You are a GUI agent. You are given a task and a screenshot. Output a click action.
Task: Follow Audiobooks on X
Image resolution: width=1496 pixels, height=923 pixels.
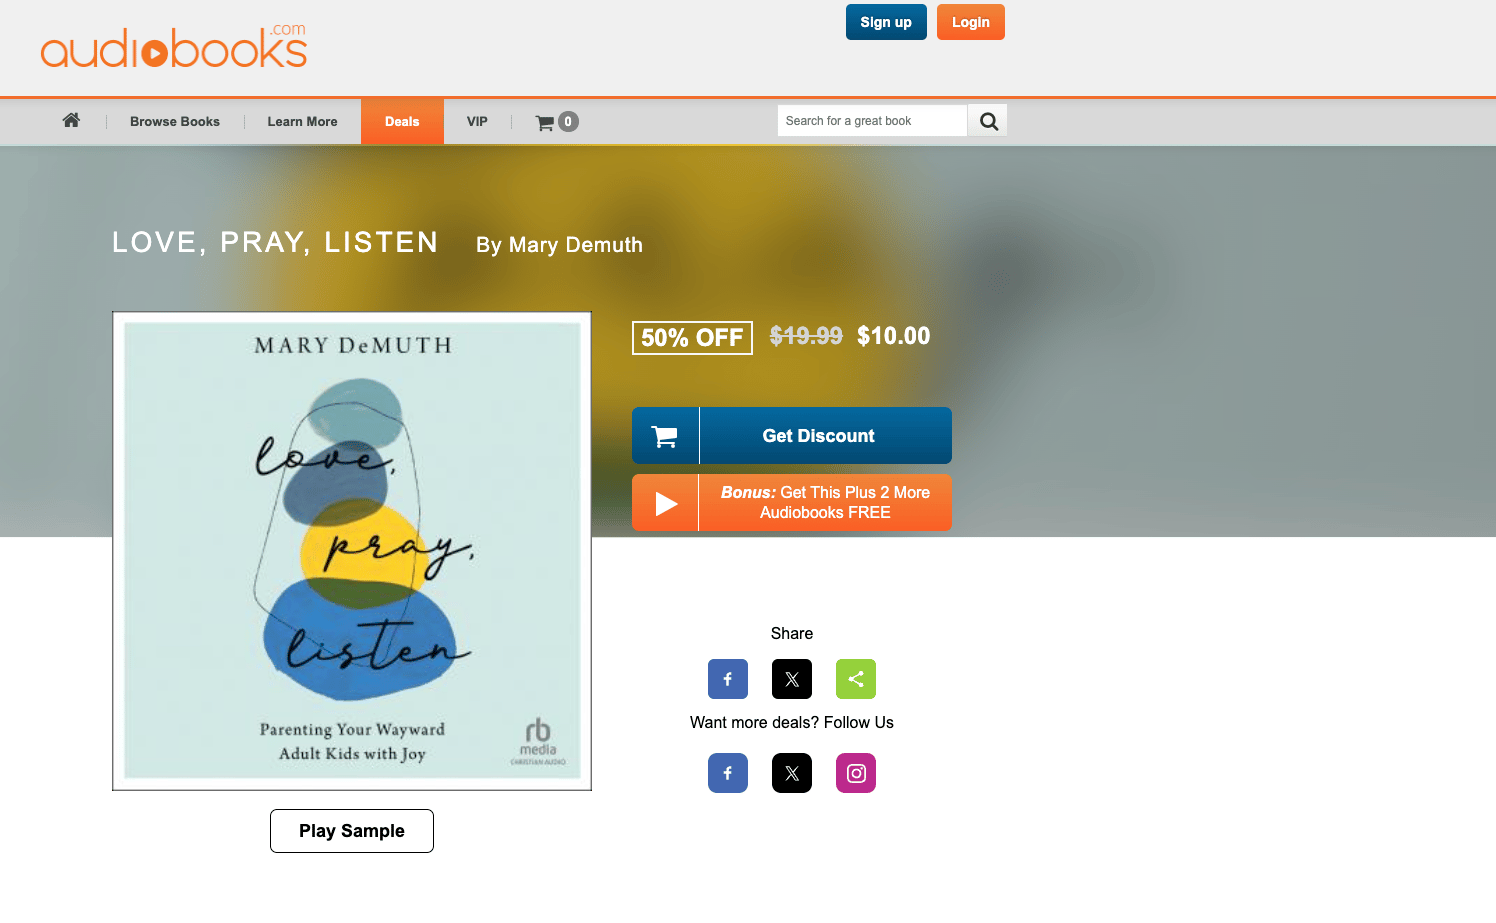click(792, 773)
